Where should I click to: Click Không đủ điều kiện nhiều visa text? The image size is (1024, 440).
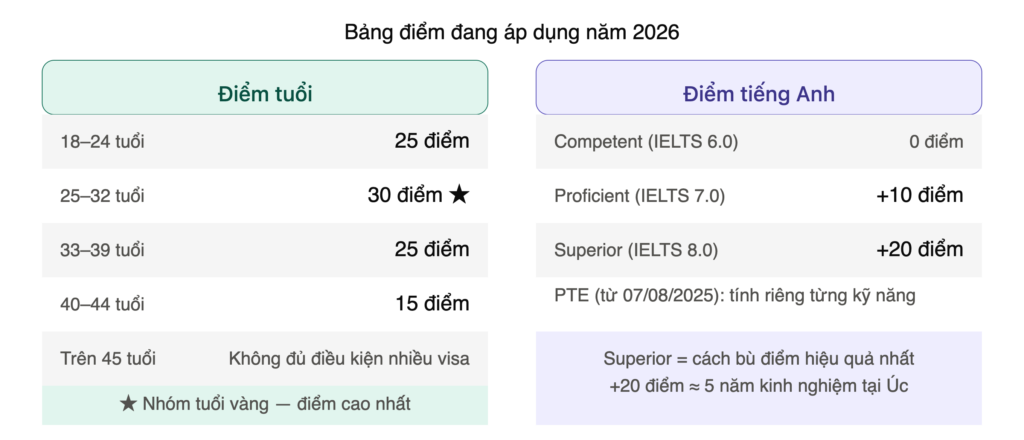pyautogui.click(x=349, y=358)
